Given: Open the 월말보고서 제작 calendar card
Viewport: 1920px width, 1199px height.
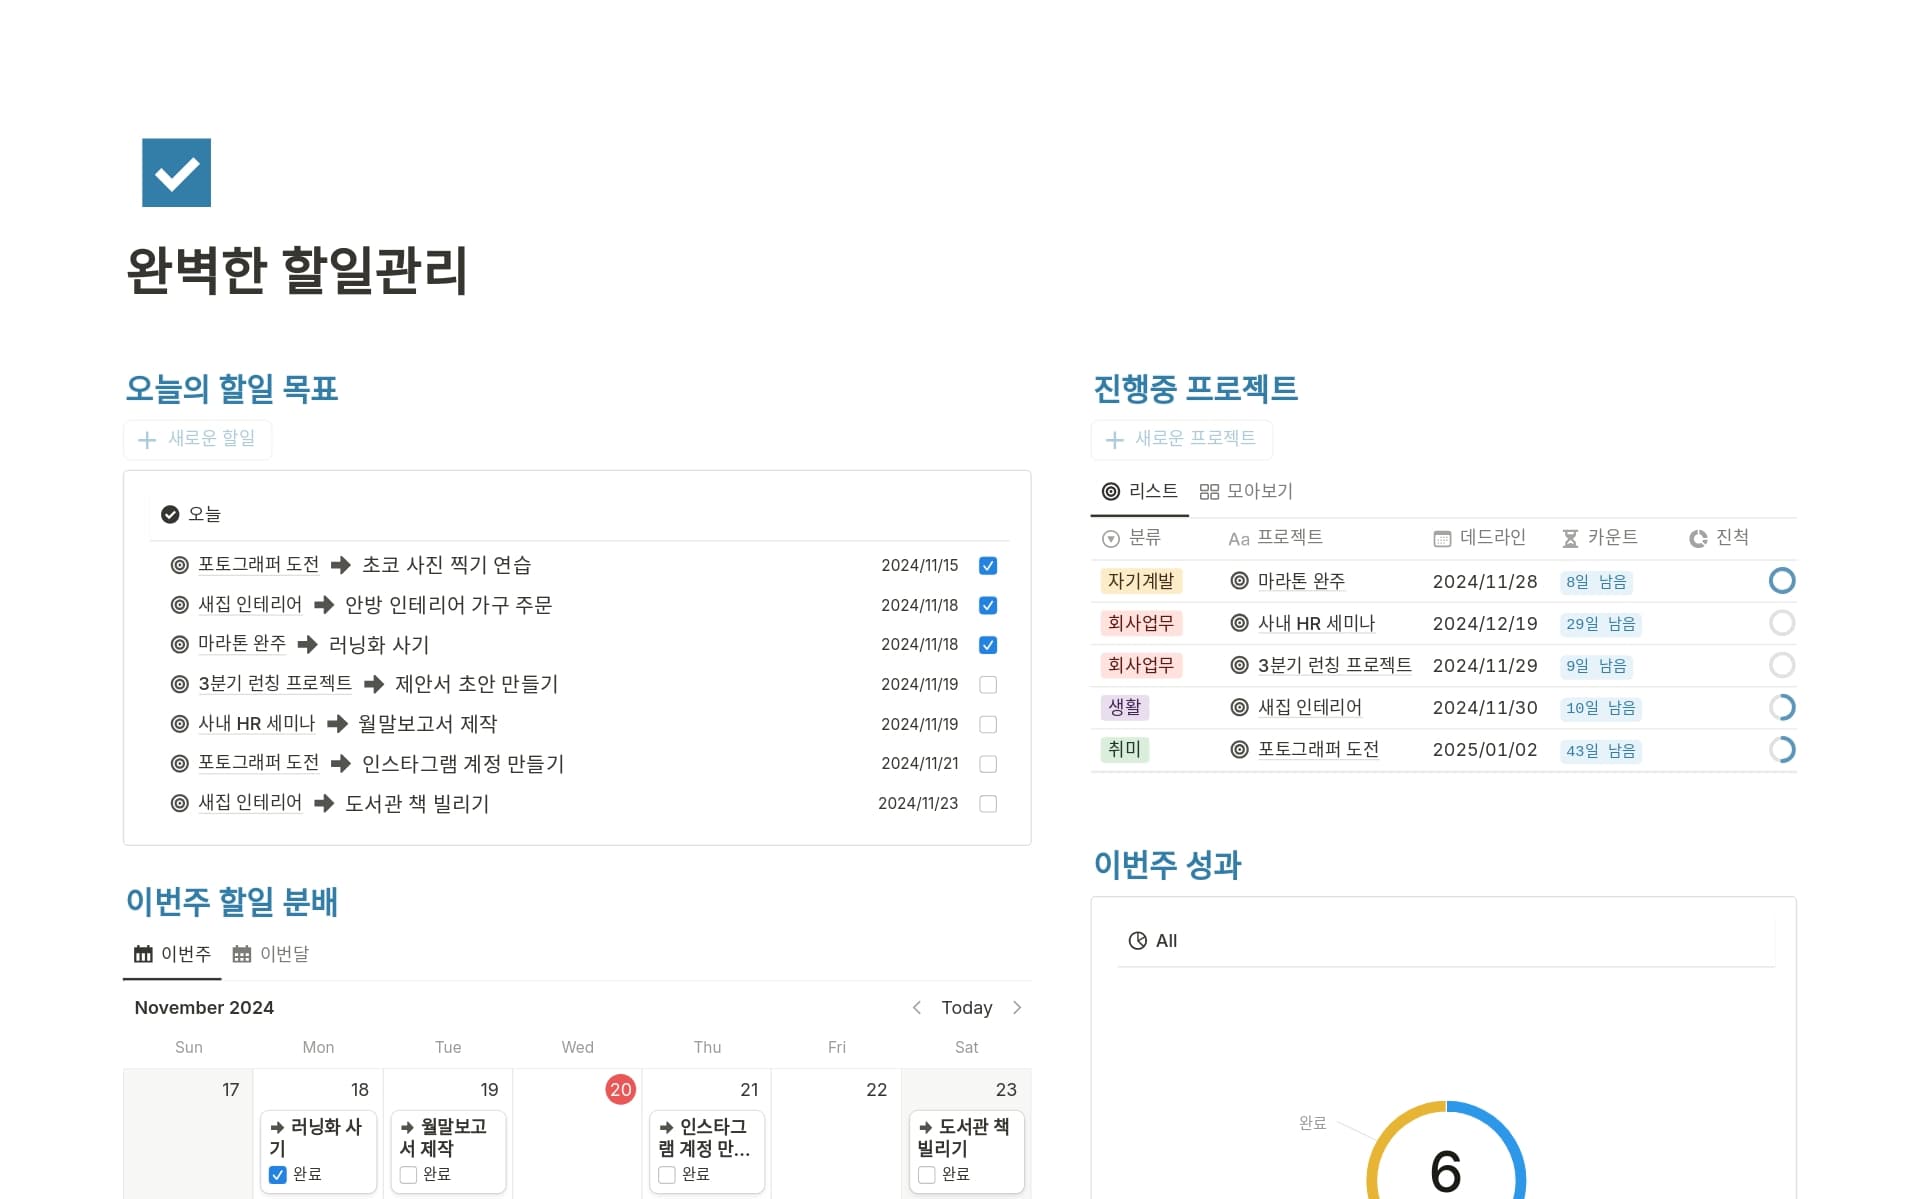Looking at the screenshot, I should tap(448, 1138).
